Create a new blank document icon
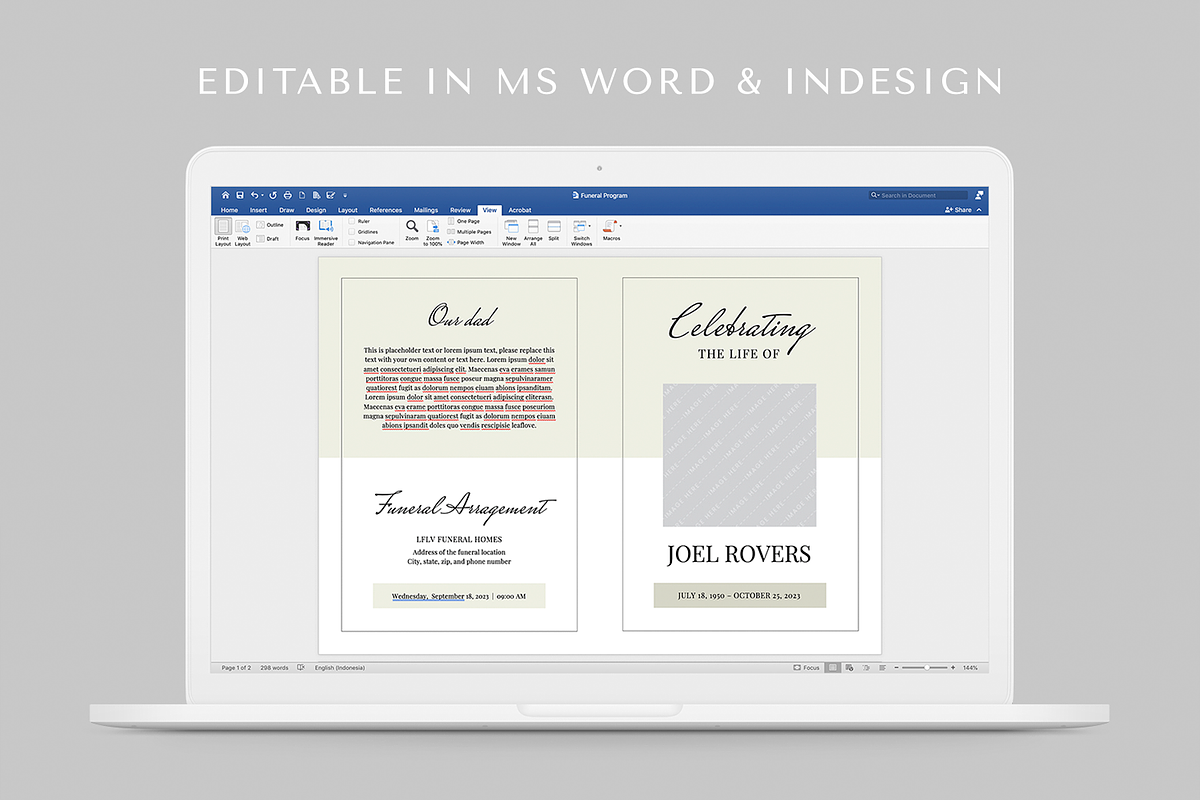The height and width of the screenshot is (800, 1200). pyautogui.click(x=301, y=195)
